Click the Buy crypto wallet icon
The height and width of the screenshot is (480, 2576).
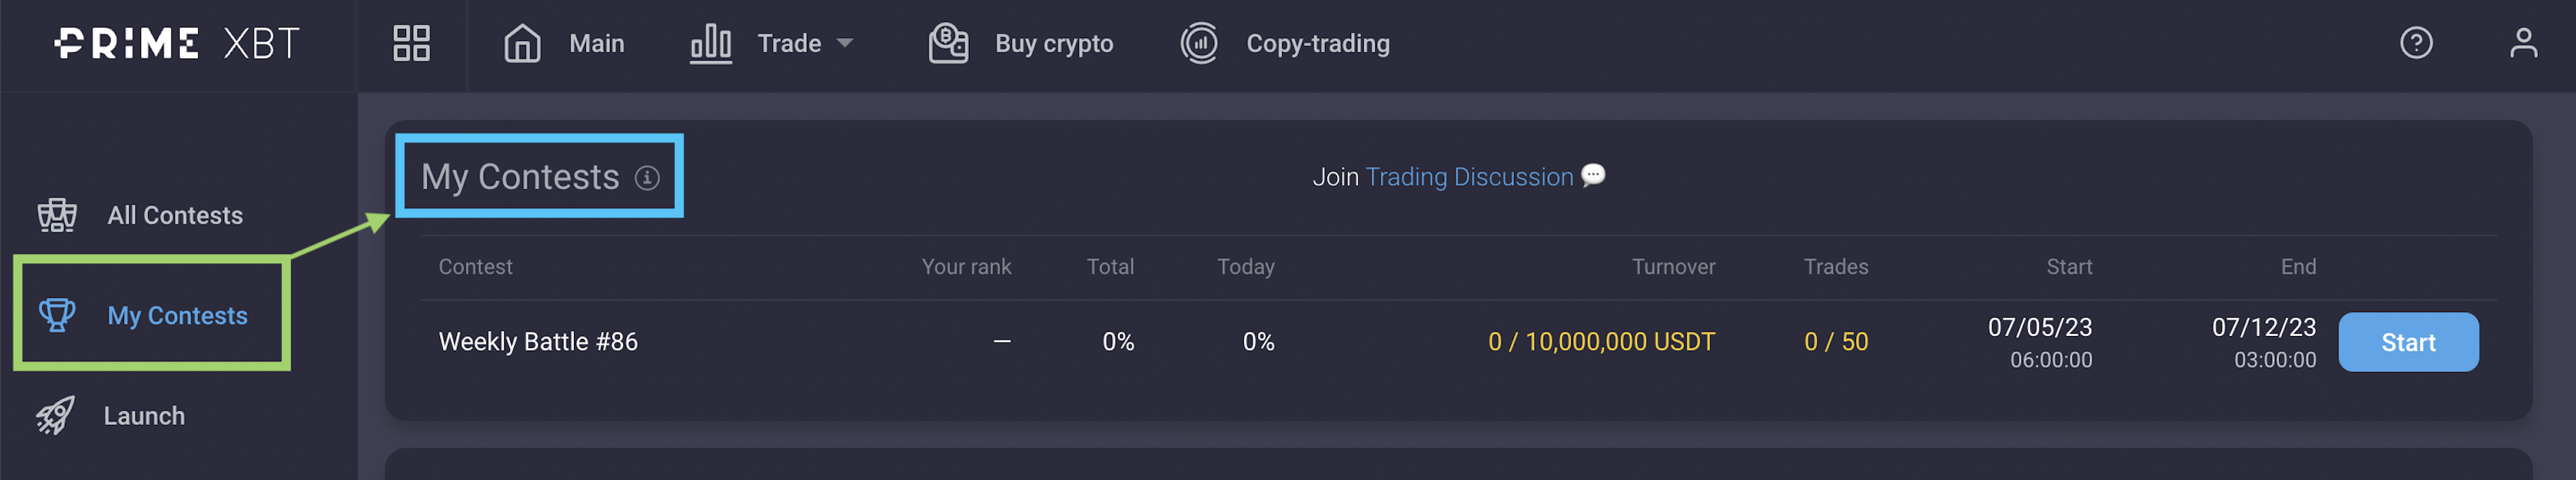948,43
